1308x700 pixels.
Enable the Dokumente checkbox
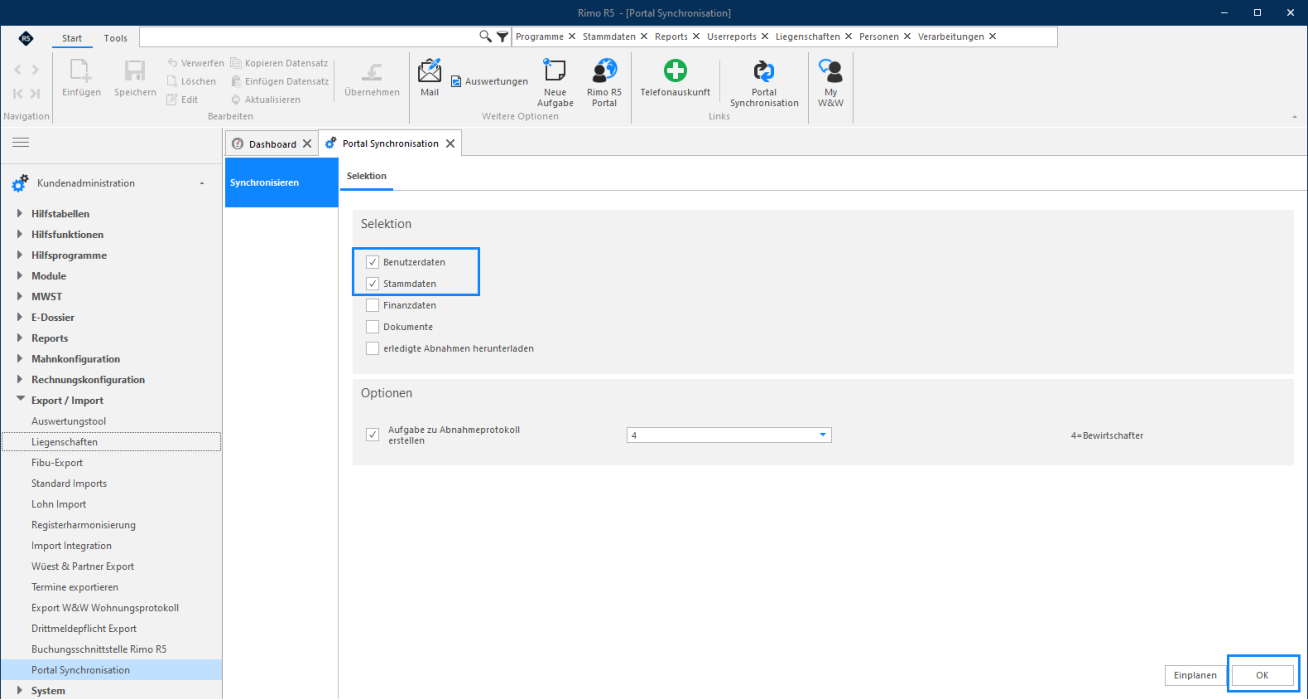(x=372, y=327)
